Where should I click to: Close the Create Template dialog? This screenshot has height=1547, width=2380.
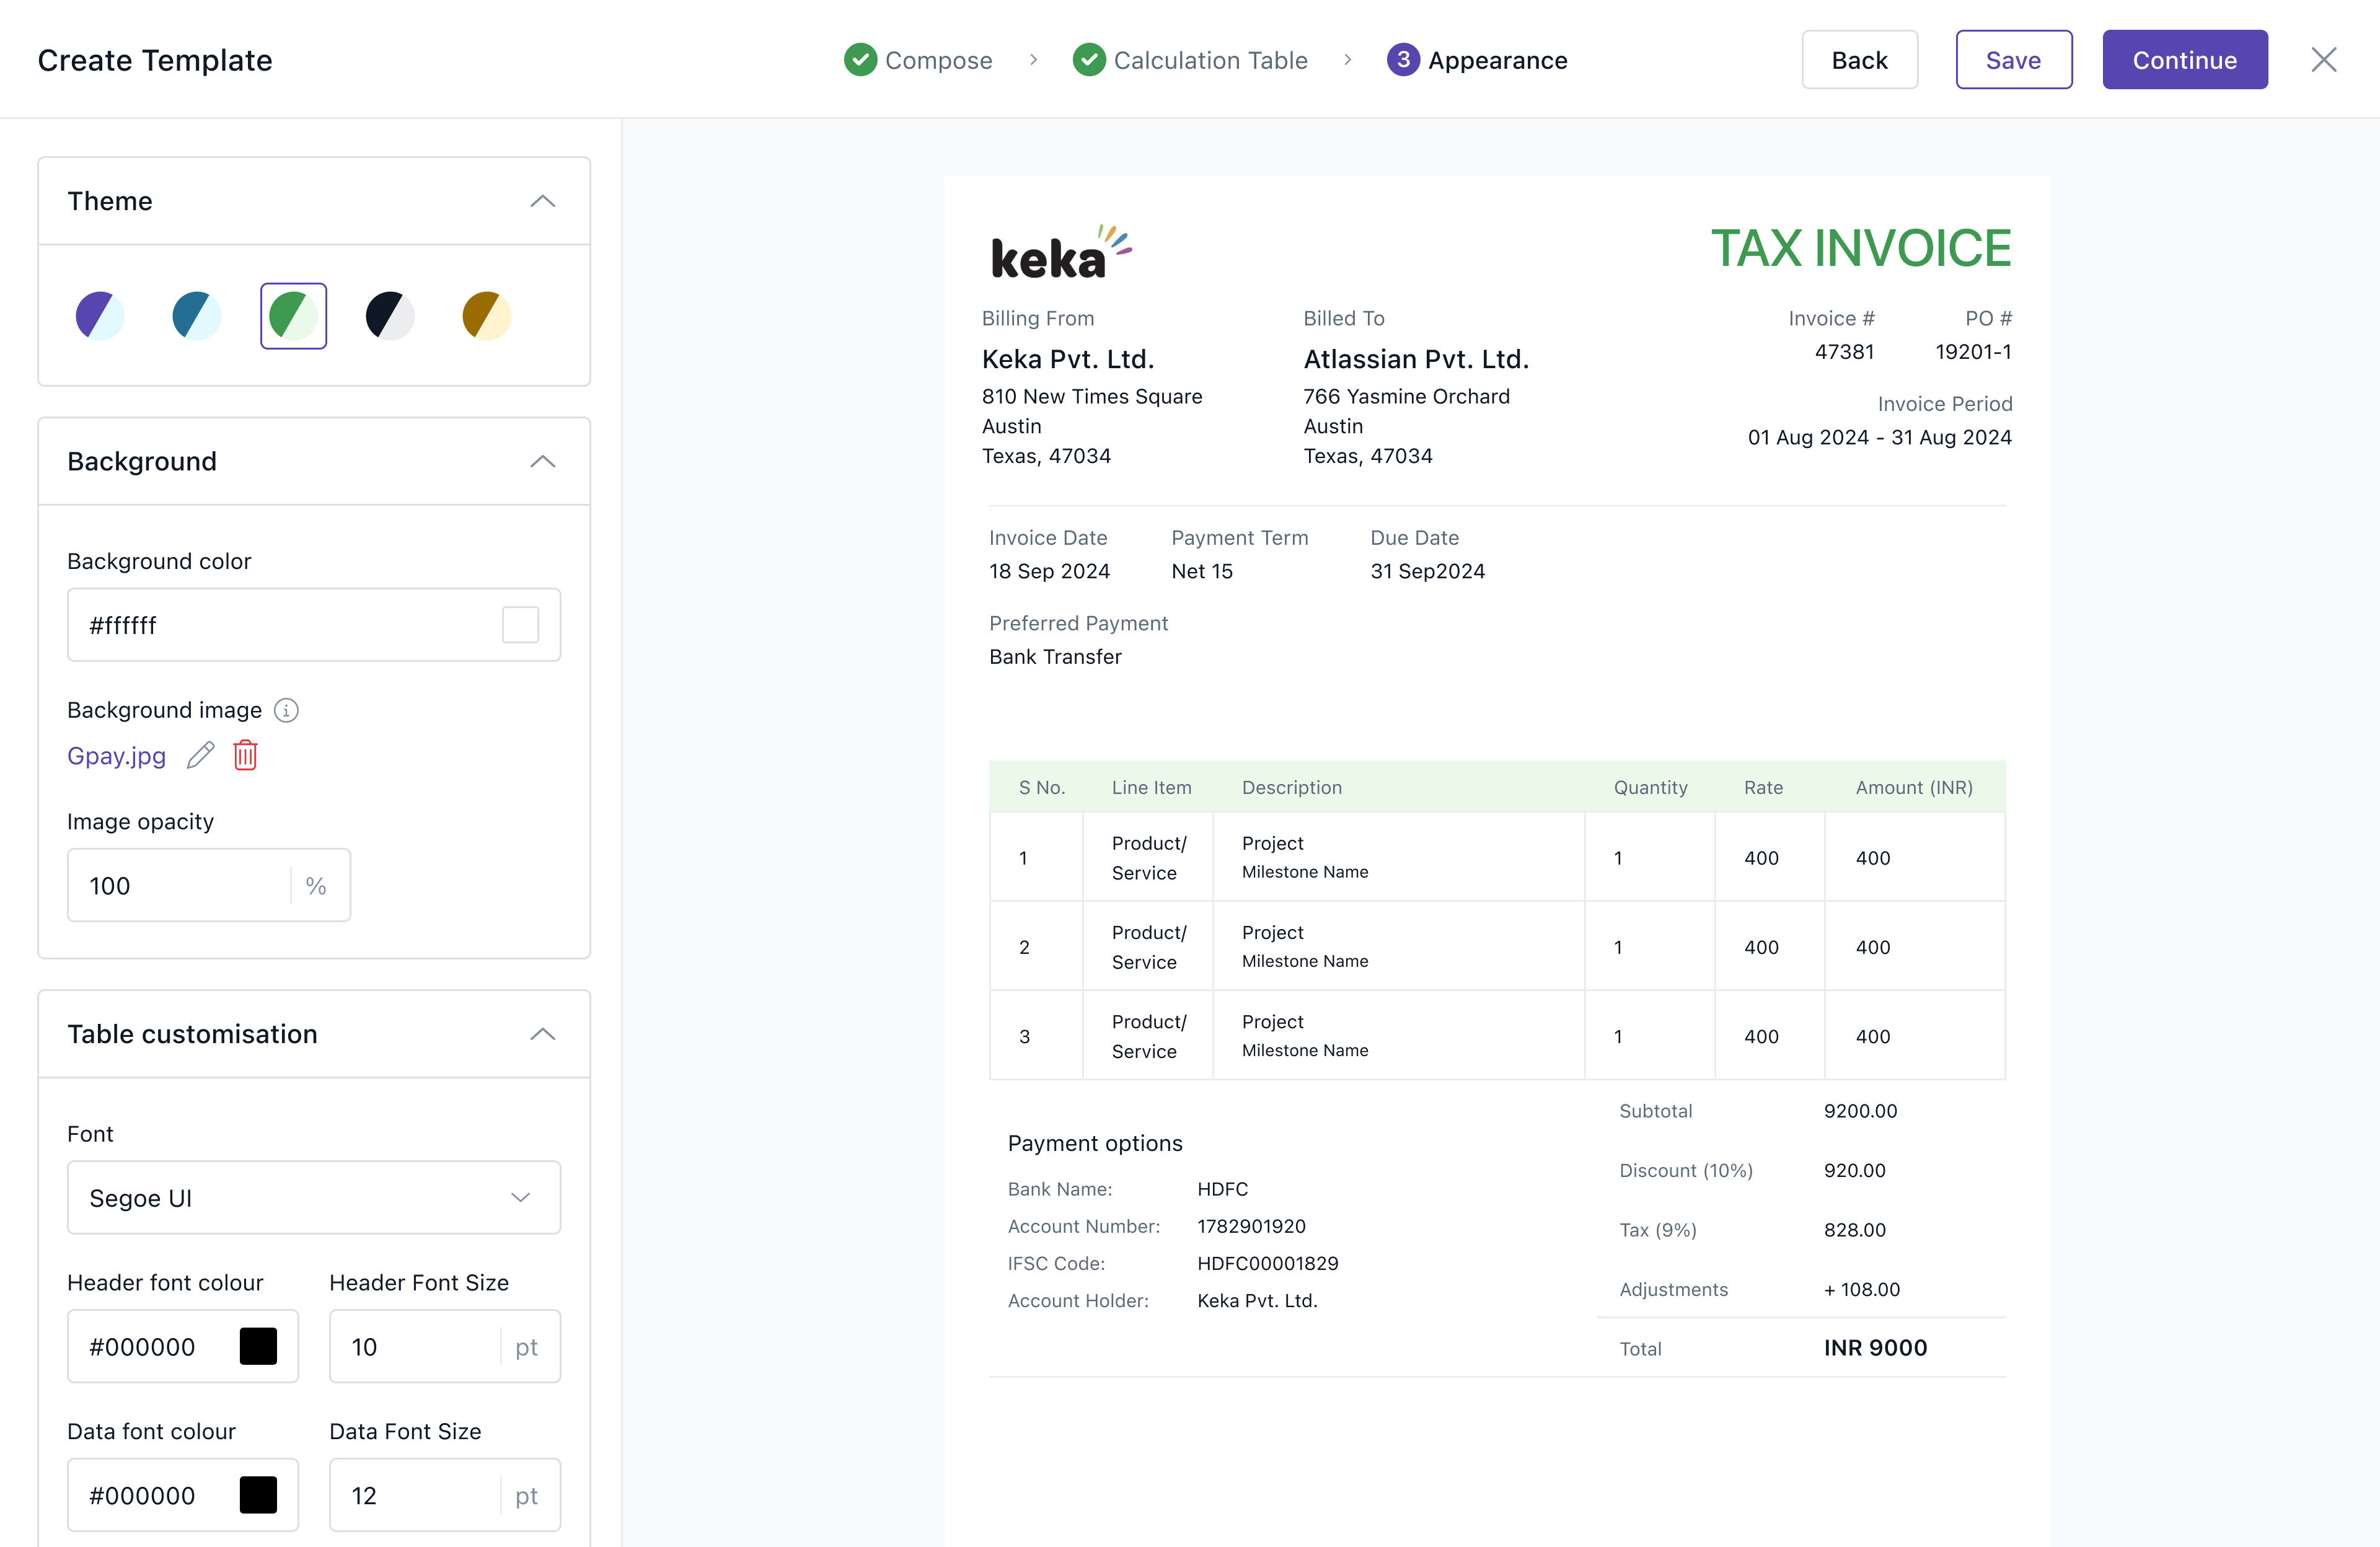(2324, 60)
